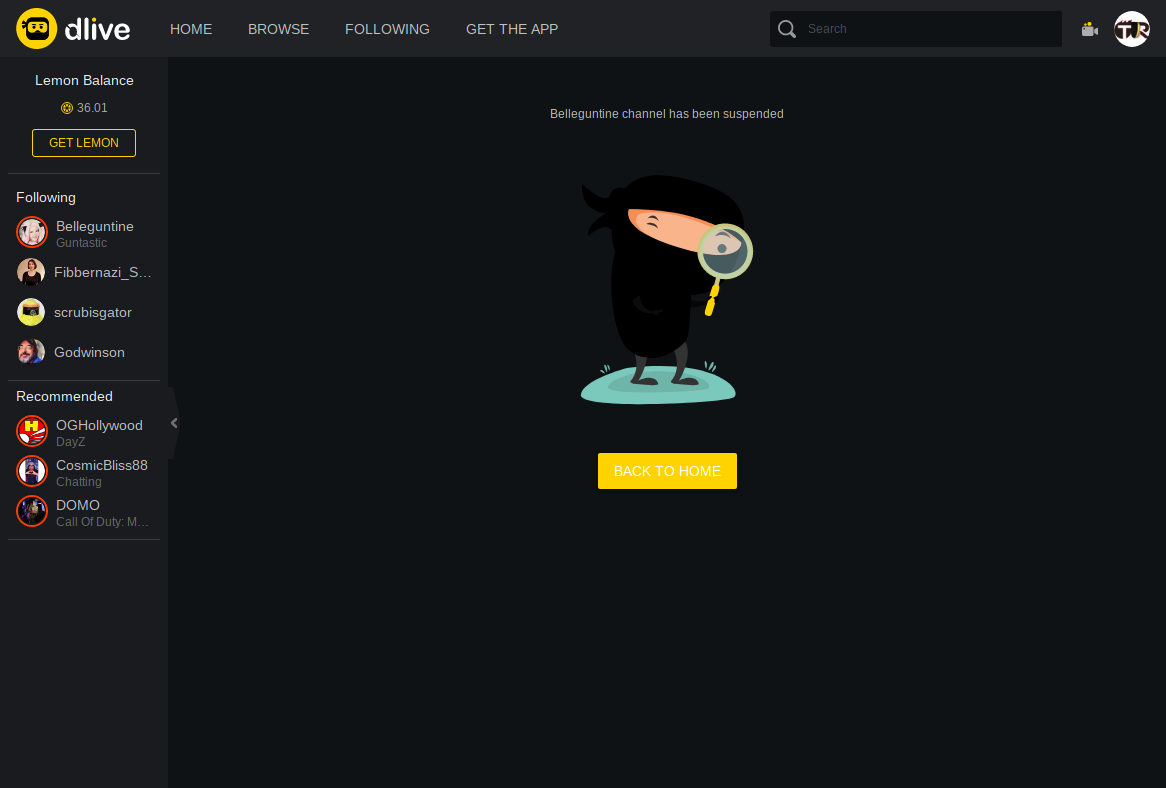The width and height of the screenshot is (1166, 788).
Task: Select the Godwinson channel name
Action: 89,352
